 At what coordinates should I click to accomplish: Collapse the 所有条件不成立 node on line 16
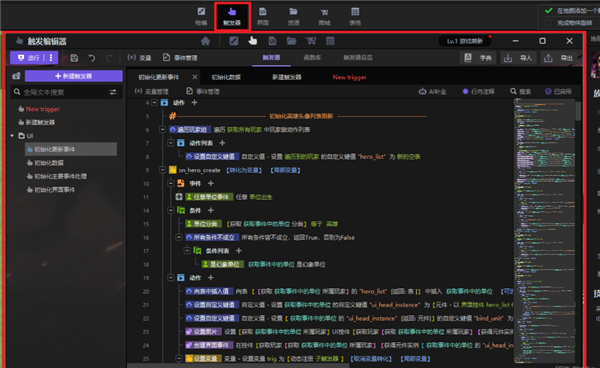point(179,237)
